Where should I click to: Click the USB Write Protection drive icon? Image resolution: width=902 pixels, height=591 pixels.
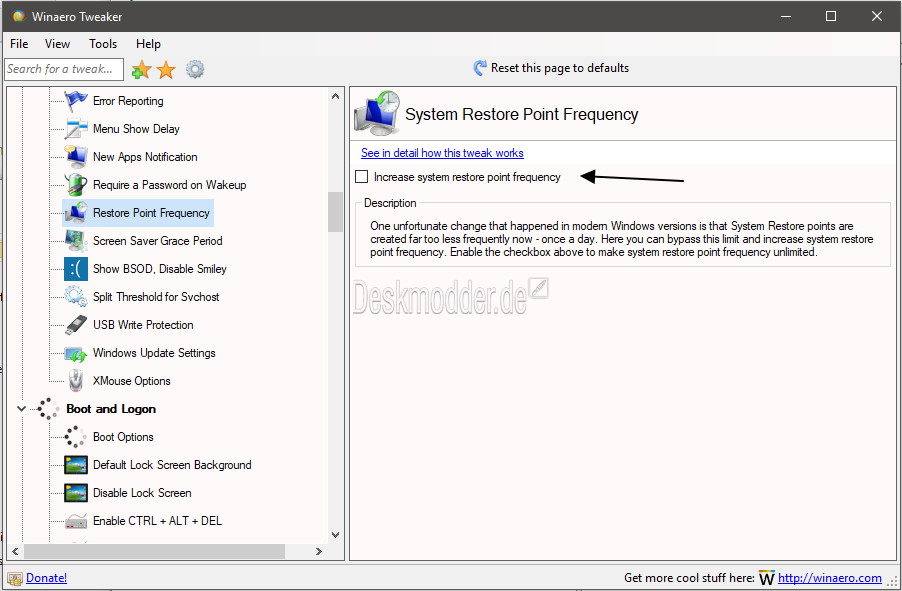(x=76, y=325)
